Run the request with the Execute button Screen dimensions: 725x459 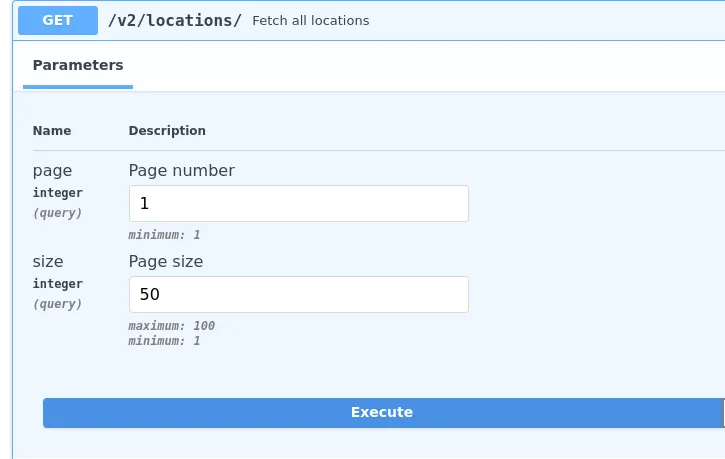pyautogui.click(x=384, y=412)
